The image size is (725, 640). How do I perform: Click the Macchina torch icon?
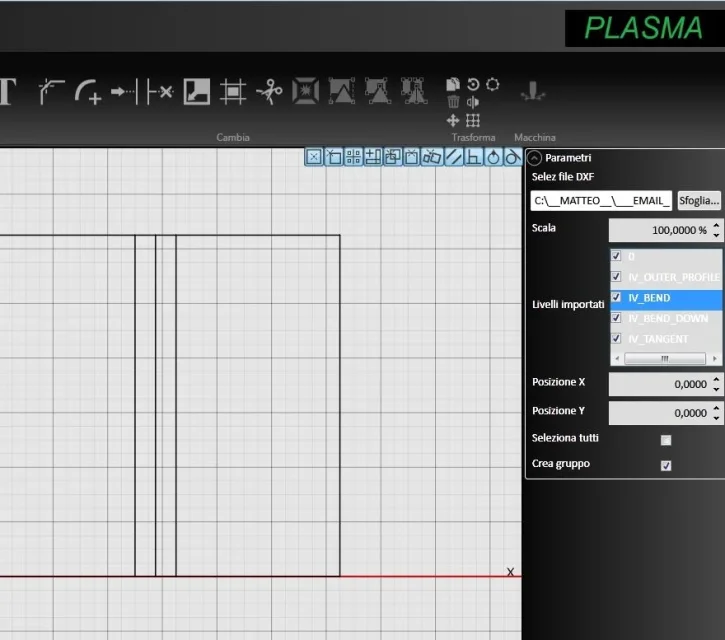tap(533, 91)
